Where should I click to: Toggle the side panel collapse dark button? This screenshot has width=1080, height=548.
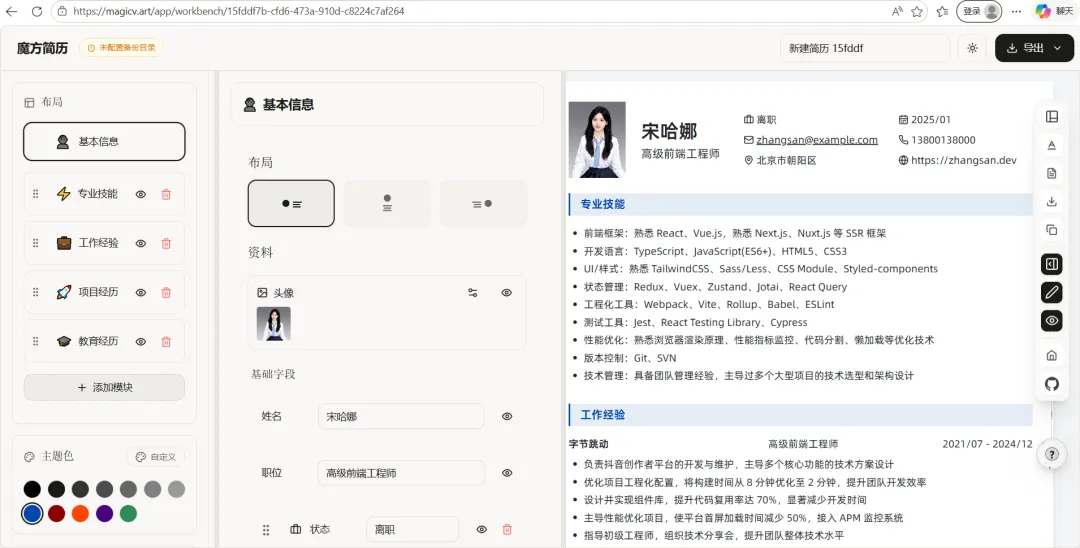(x=1051, y=264)
